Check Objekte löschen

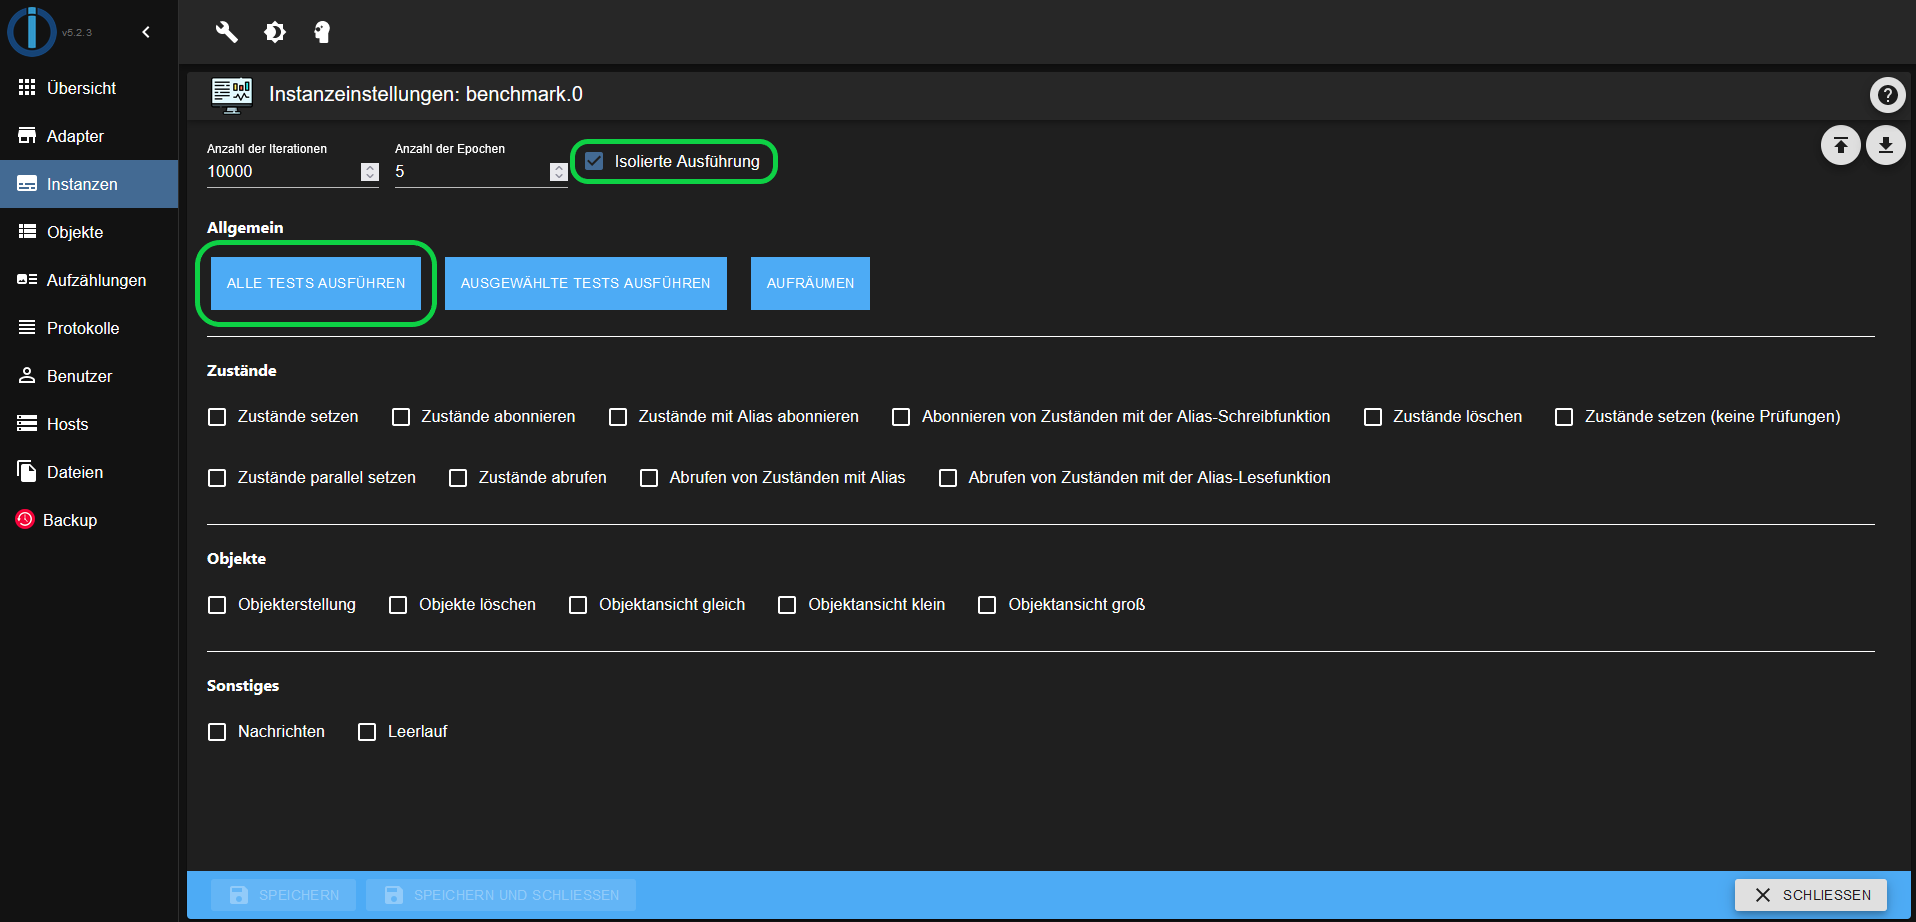point(398,605)
